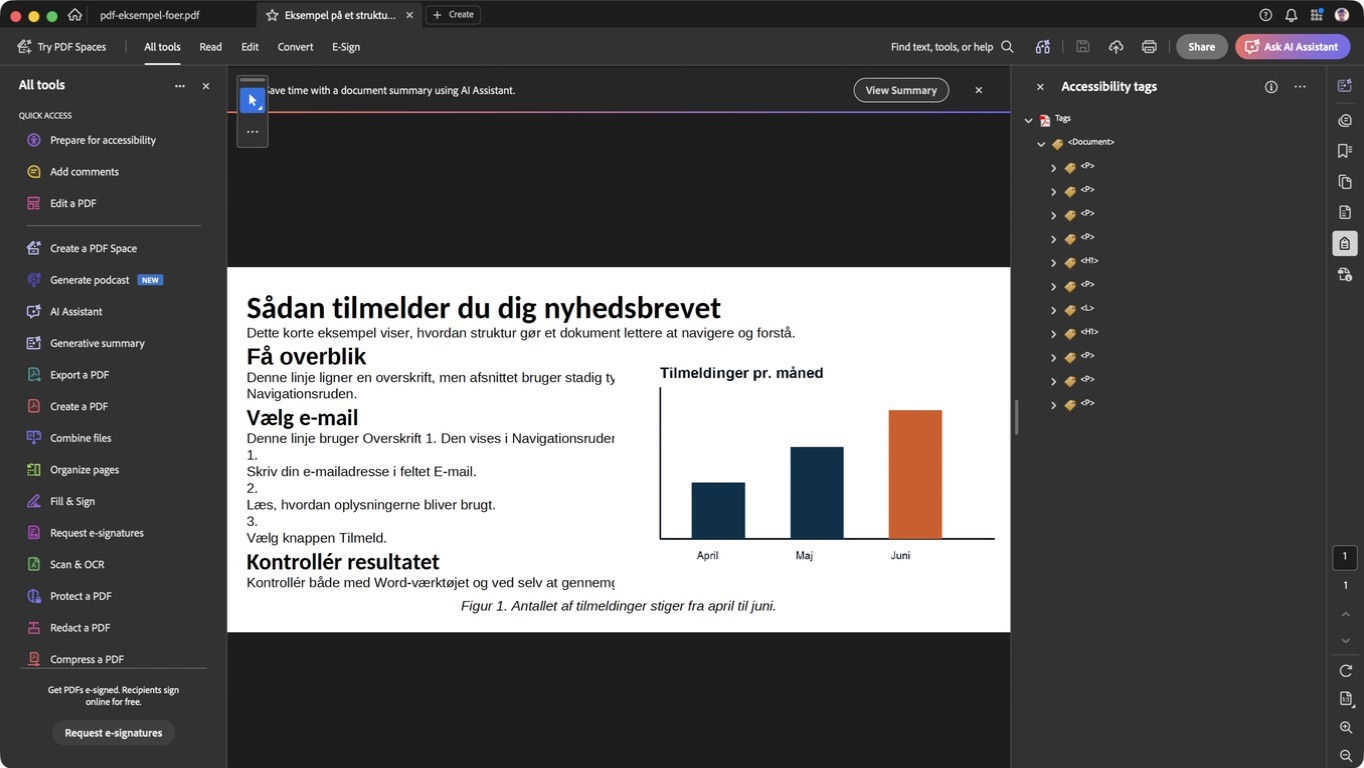This screenshot has width=1364, height=768.
Task: Click Ask AI Assistant button
Action: tap(1292, 47)
